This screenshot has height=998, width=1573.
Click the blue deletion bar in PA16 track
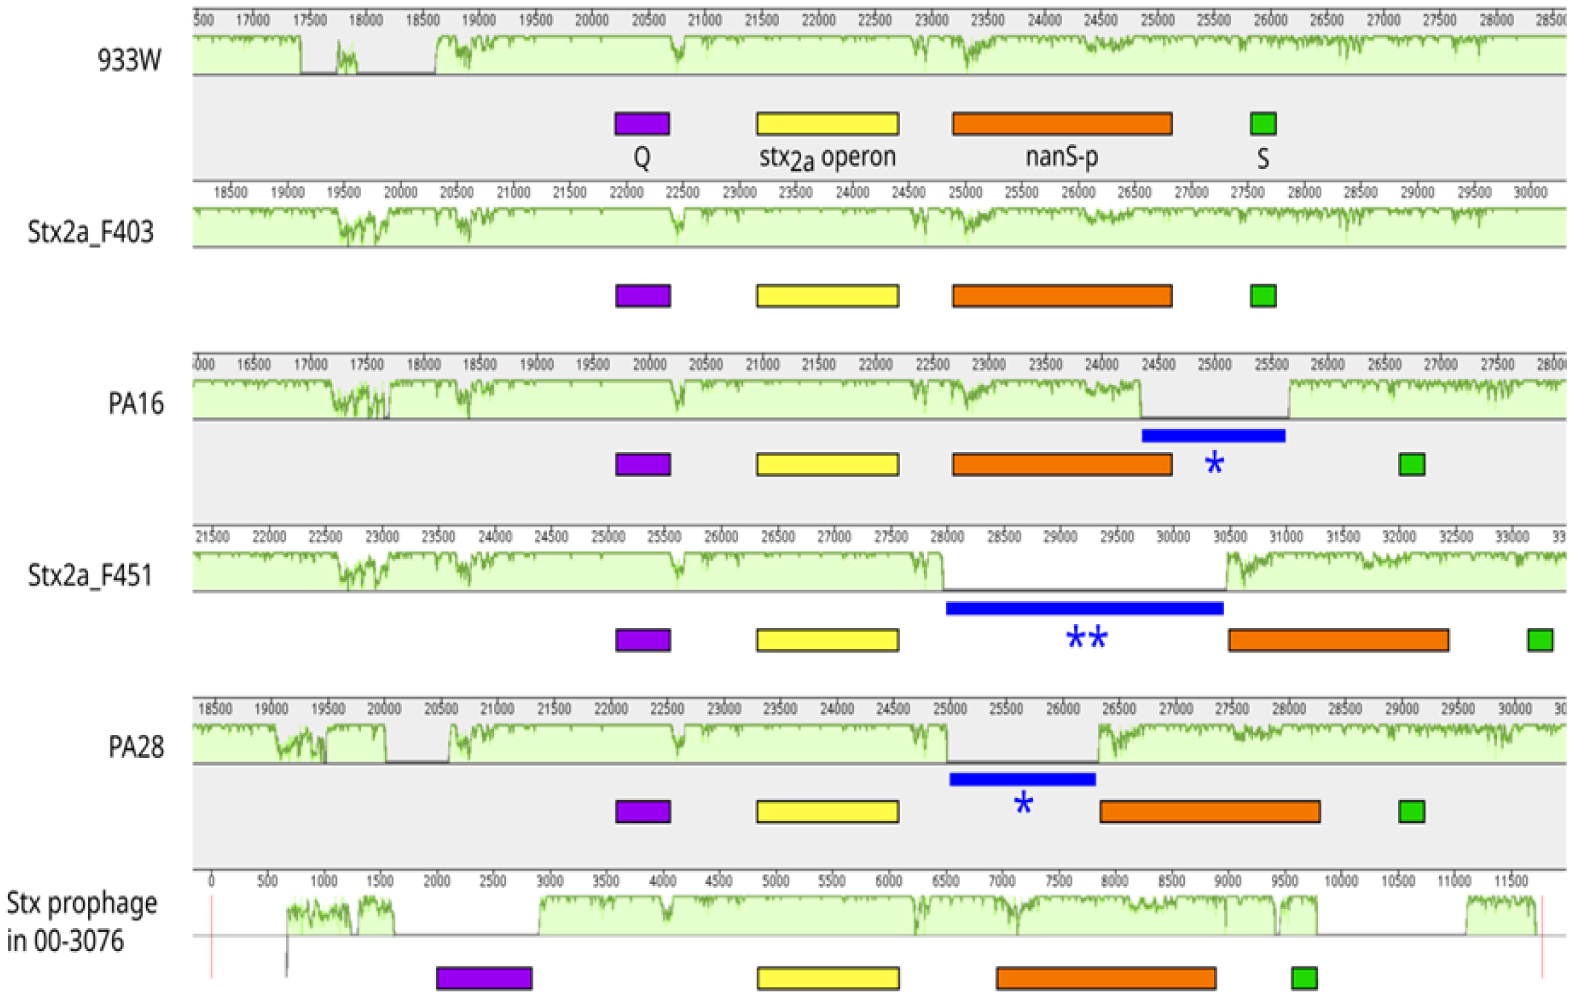click(x=1213, y=436)
